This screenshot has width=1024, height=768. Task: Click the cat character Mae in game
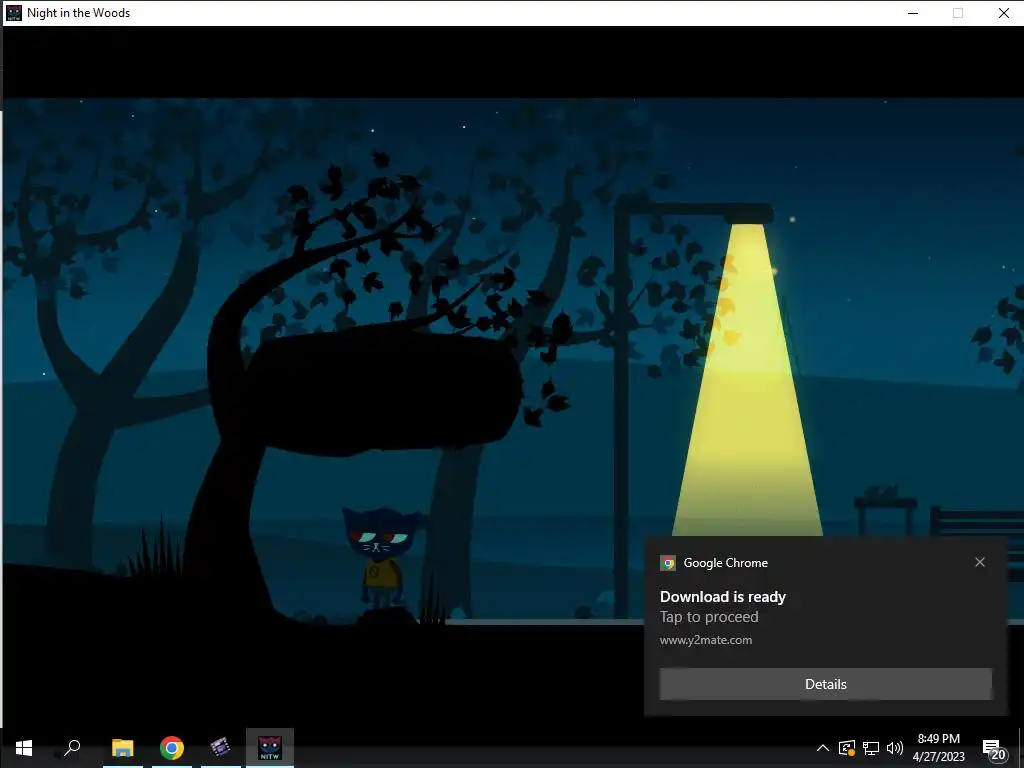pyautogui.click(x=381, y=558)
